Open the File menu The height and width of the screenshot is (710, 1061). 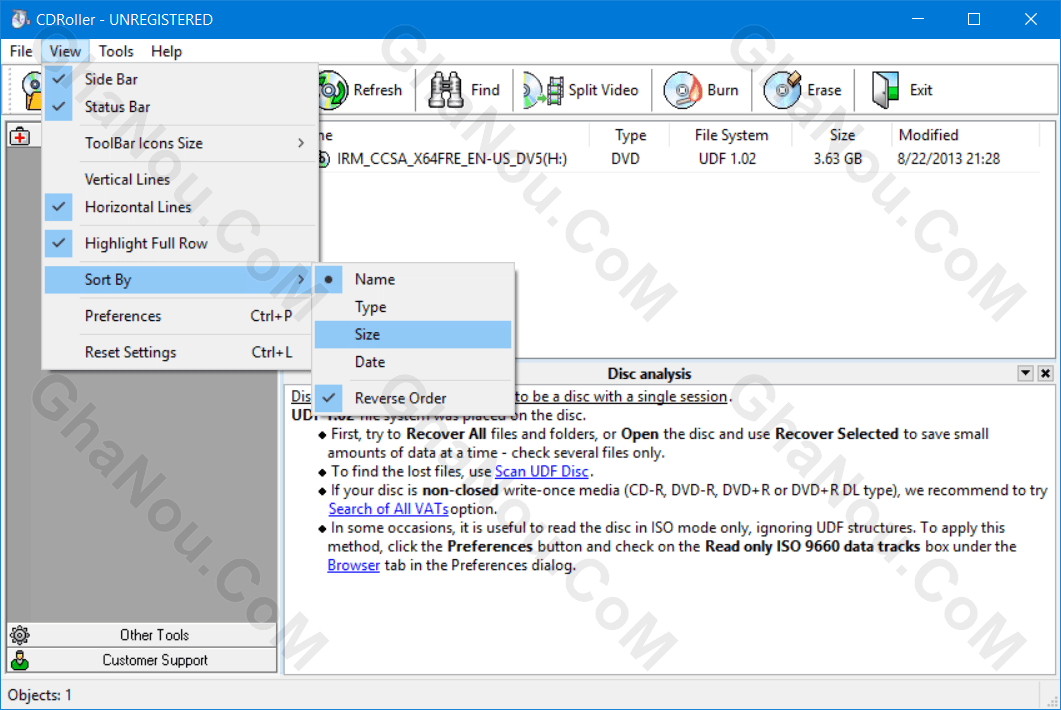coord(21,51)
